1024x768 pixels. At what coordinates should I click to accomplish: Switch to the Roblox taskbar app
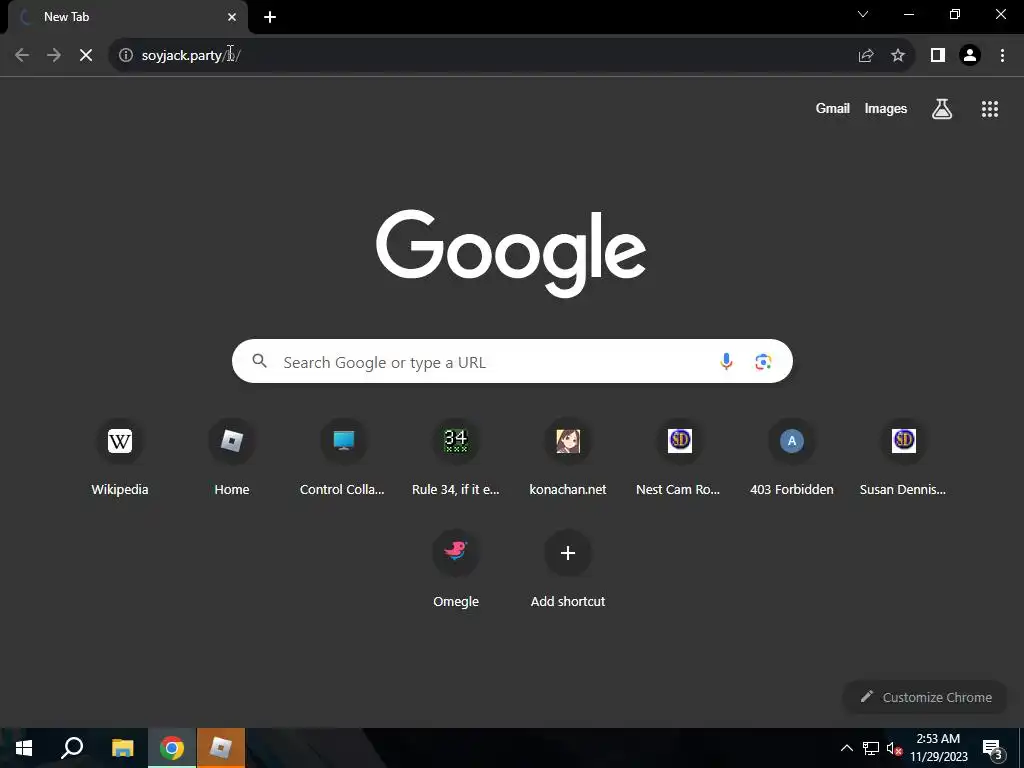pos(221,748)
